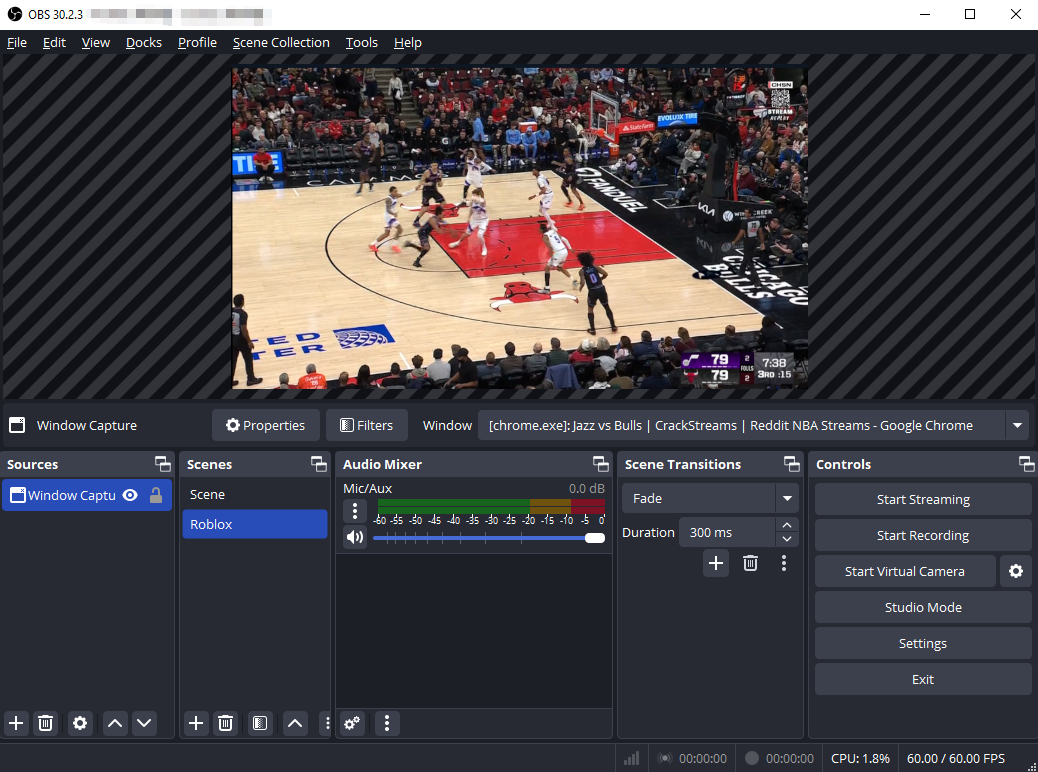This screenshot has width=1038, height=772.
Task: Enable Studio Mode
Action: (x=922, y=607)
